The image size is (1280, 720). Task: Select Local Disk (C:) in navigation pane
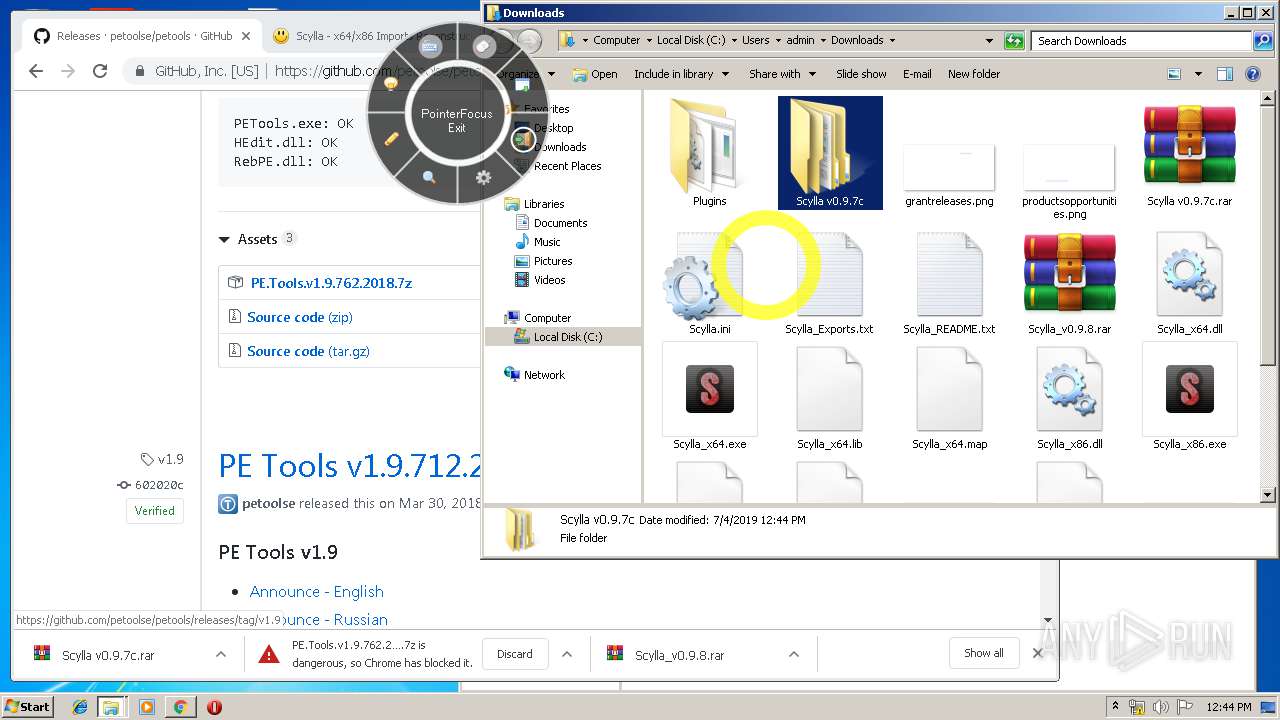click(x=568, y=337)
